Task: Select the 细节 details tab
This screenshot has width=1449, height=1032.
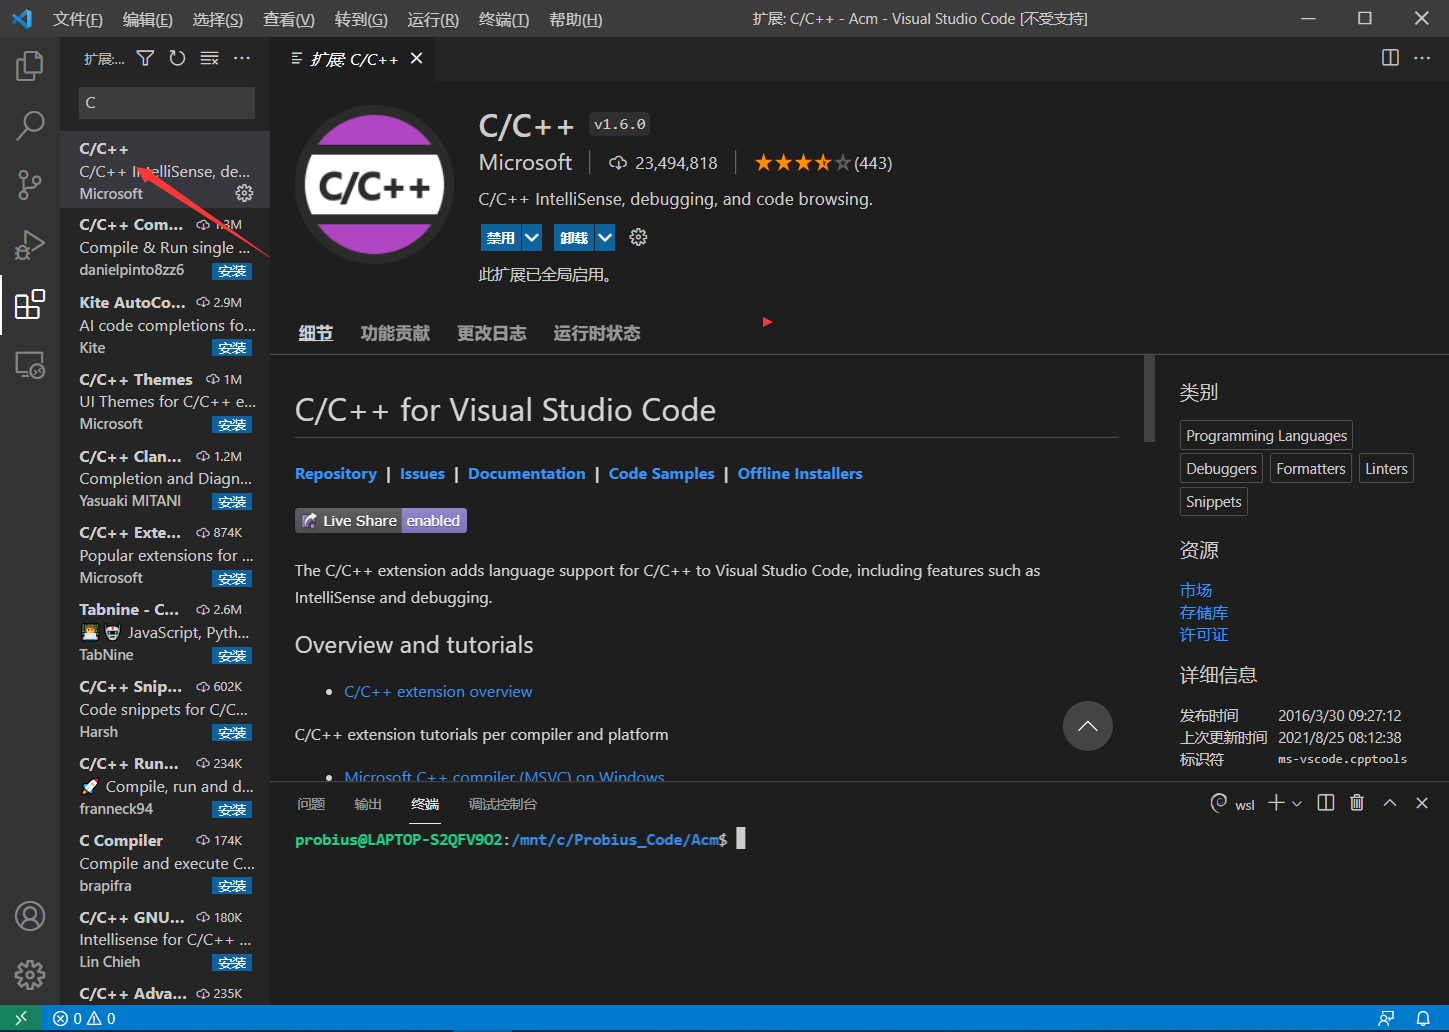Action: coord(315,333)
